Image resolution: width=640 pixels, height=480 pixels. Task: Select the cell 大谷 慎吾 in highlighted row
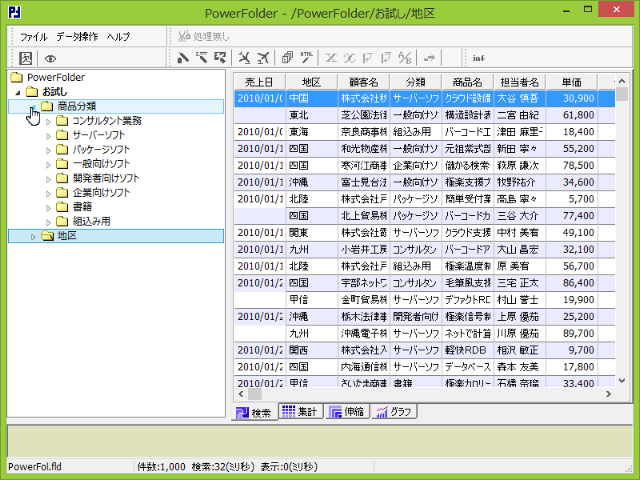point(520,98)
